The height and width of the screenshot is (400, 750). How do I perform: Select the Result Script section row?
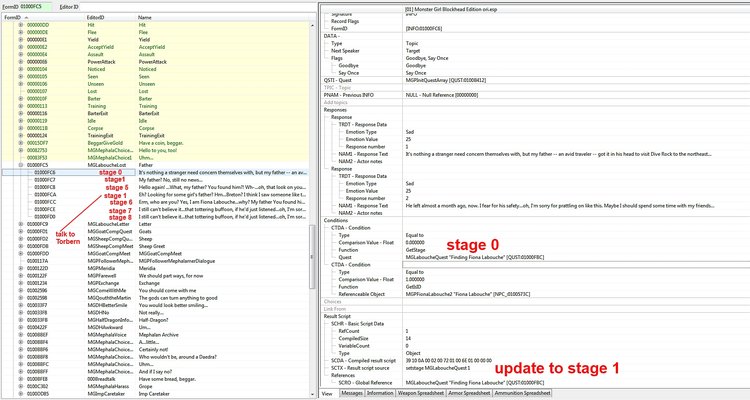(x=535, y=316)
